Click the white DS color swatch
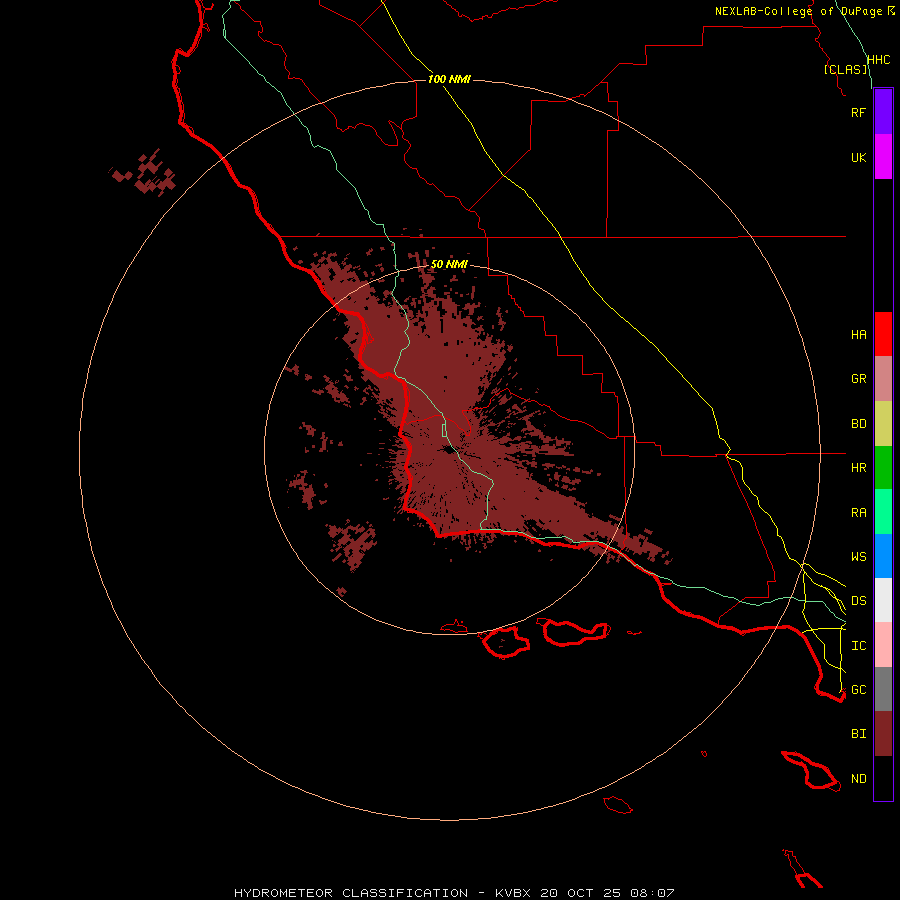 tap(883, 600)
